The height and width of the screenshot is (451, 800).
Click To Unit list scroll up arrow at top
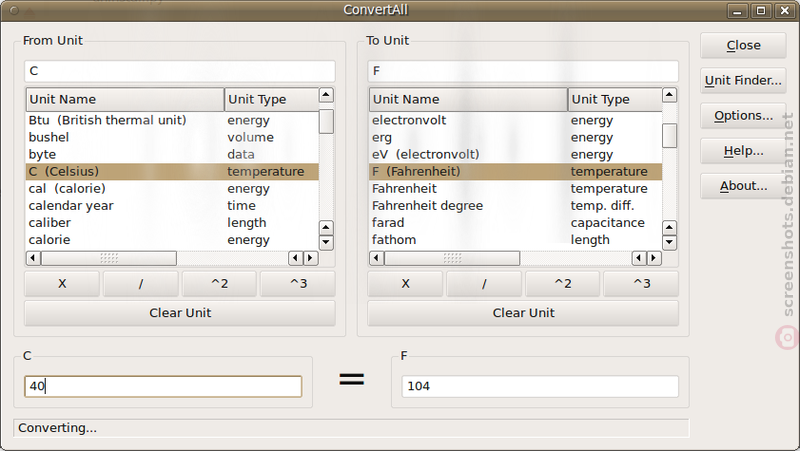(669, 95)
